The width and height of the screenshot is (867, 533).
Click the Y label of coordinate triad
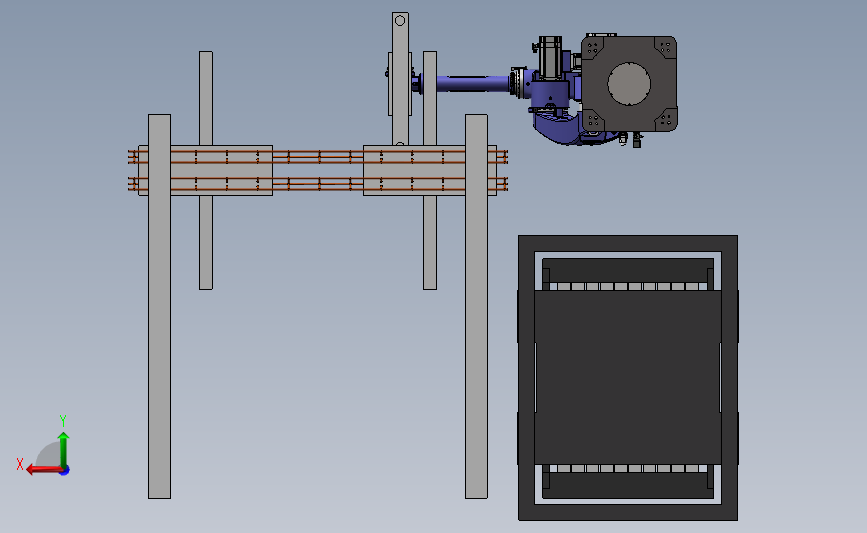(63, 421)
